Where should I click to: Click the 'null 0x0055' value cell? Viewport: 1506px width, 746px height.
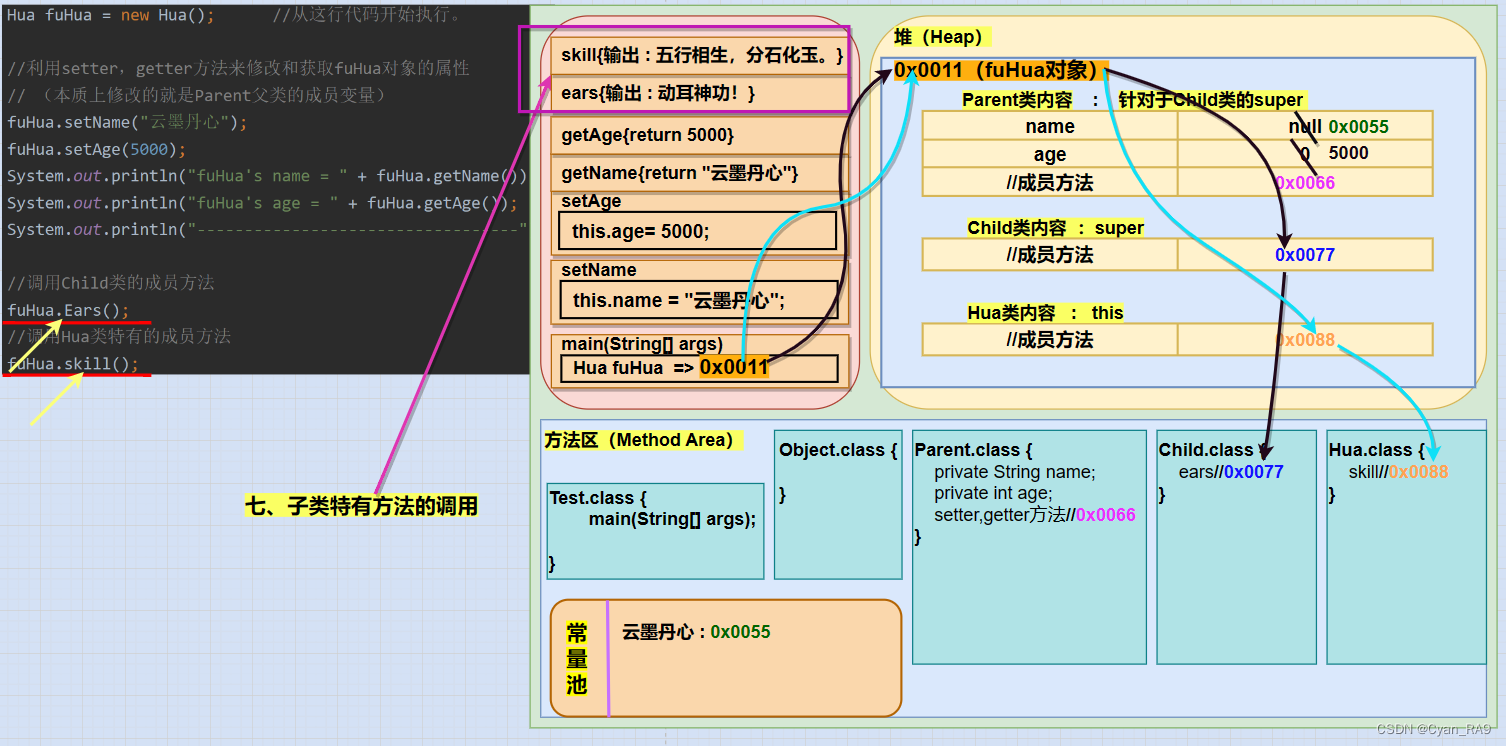tap(1305, 126)
